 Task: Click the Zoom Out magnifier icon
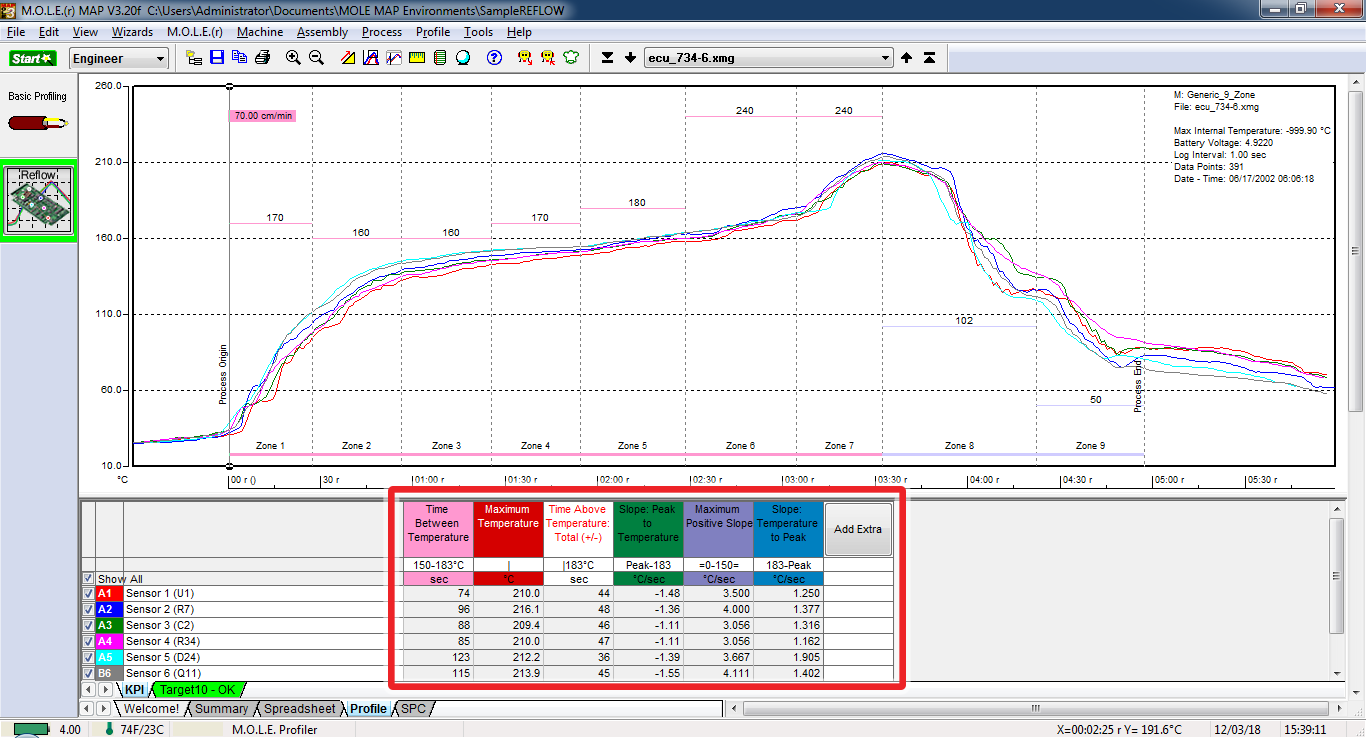[316, 58]
